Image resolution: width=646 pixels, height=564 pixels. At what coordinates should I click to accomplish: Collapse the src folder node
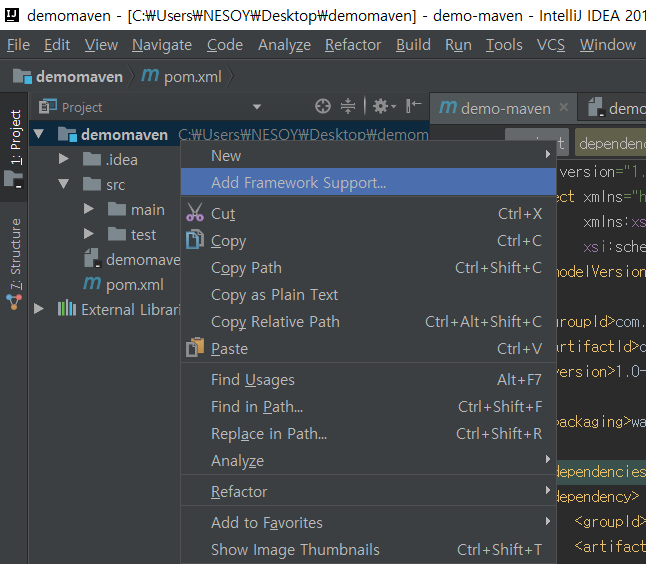pyautogui.click(x=64, y=184)
